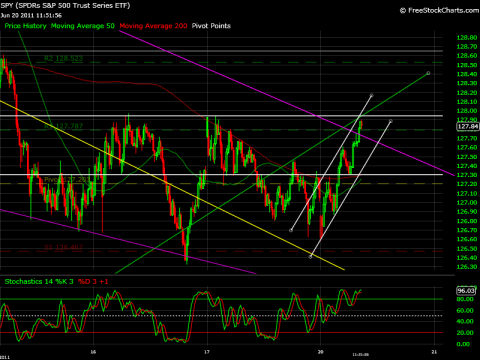Click the current time marker on time axis

pyautogui.click(x=361, y=355)
